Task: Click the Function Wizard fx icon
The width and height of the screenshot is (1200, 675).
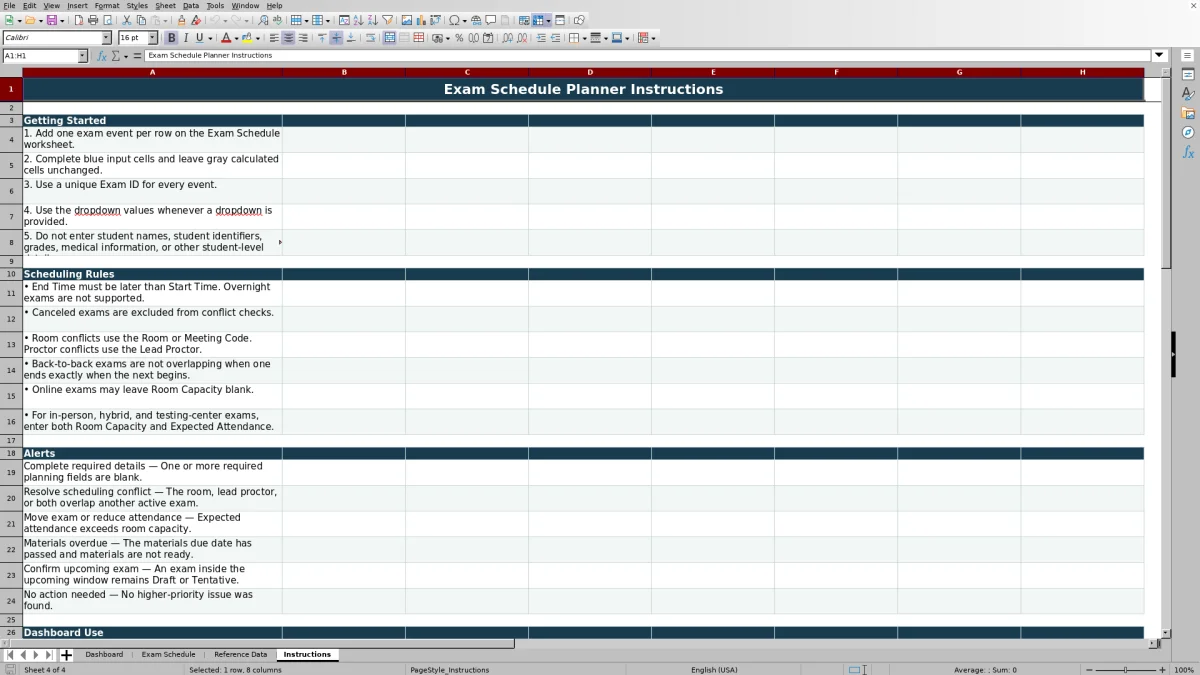Action: click(x=102, y=56)
